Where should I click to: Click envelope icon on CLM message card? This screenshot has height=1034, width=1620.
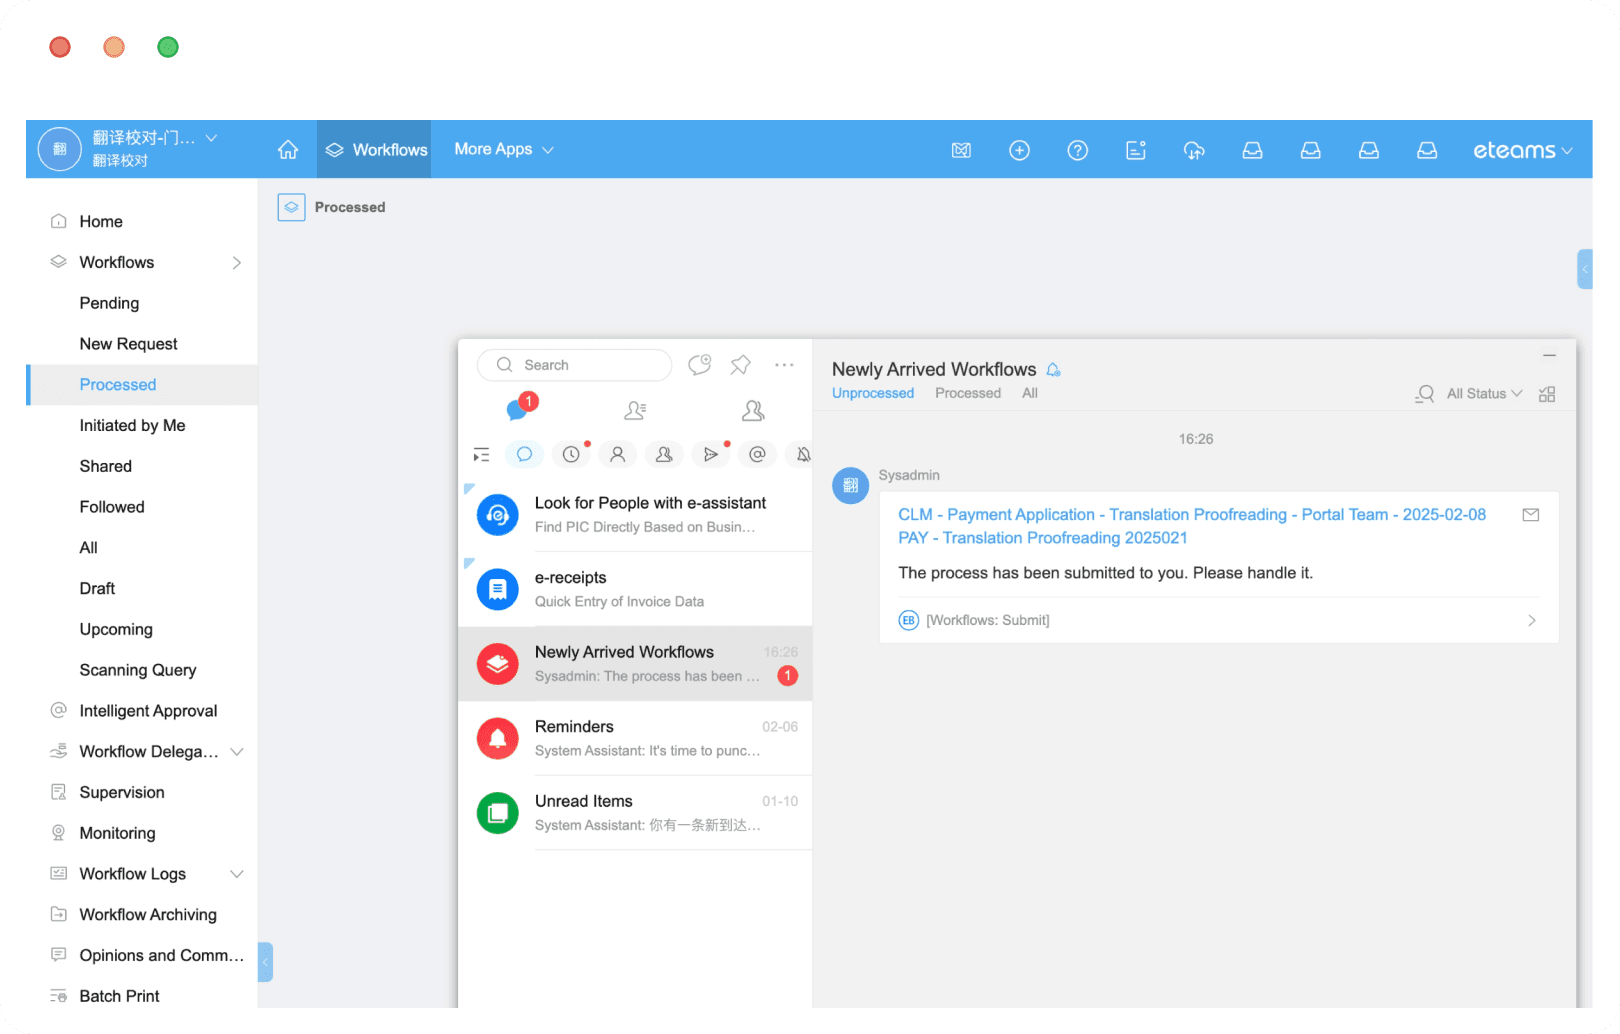click(x=1530, y=515)
